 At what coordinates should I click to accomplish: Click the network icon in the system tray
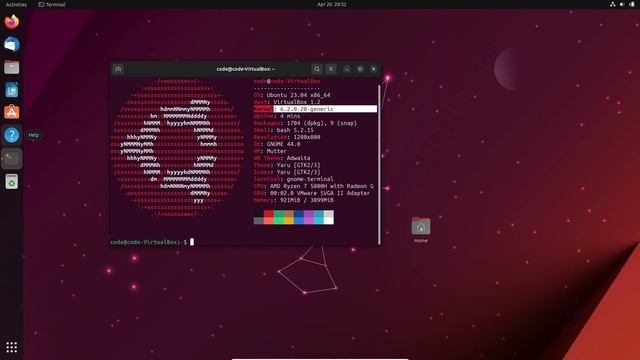pos(613,4)
